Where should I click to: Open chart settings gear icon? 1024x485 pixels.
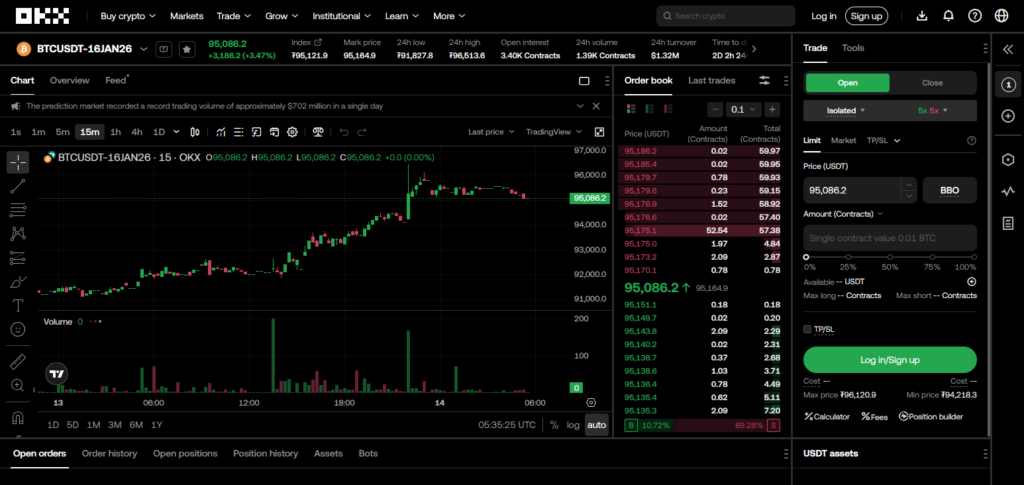point(292,132)
